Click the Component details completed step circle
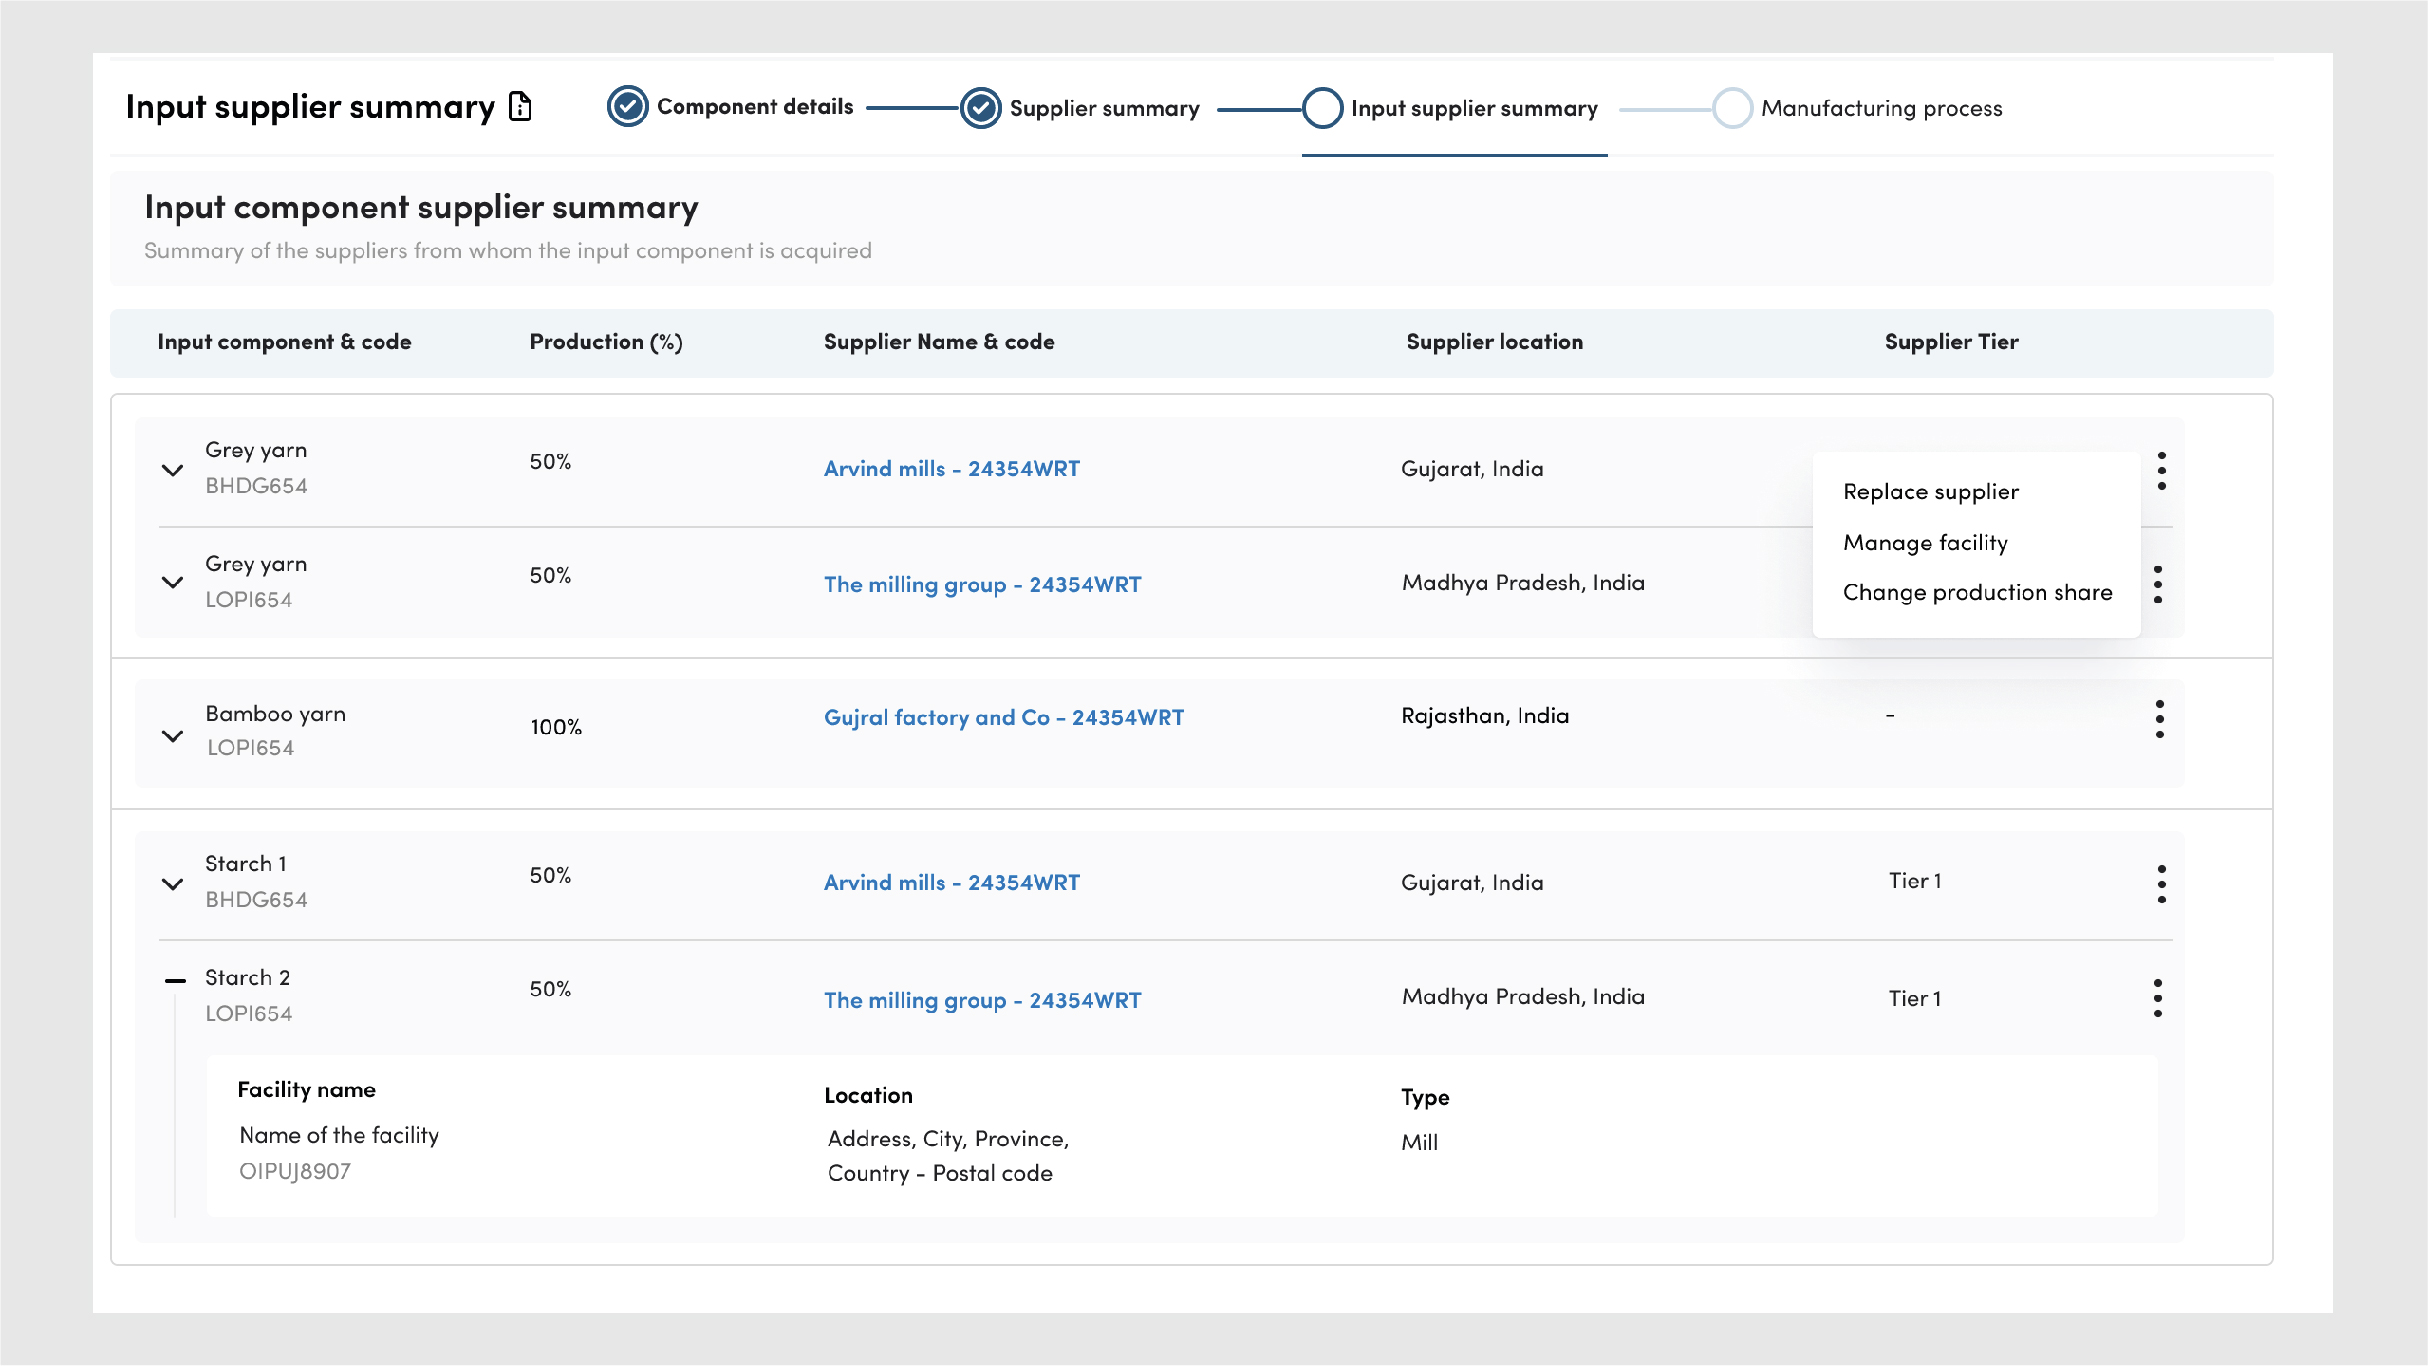The height and width of the screenshot is (1366, 2428). click(x=628, y=106)
